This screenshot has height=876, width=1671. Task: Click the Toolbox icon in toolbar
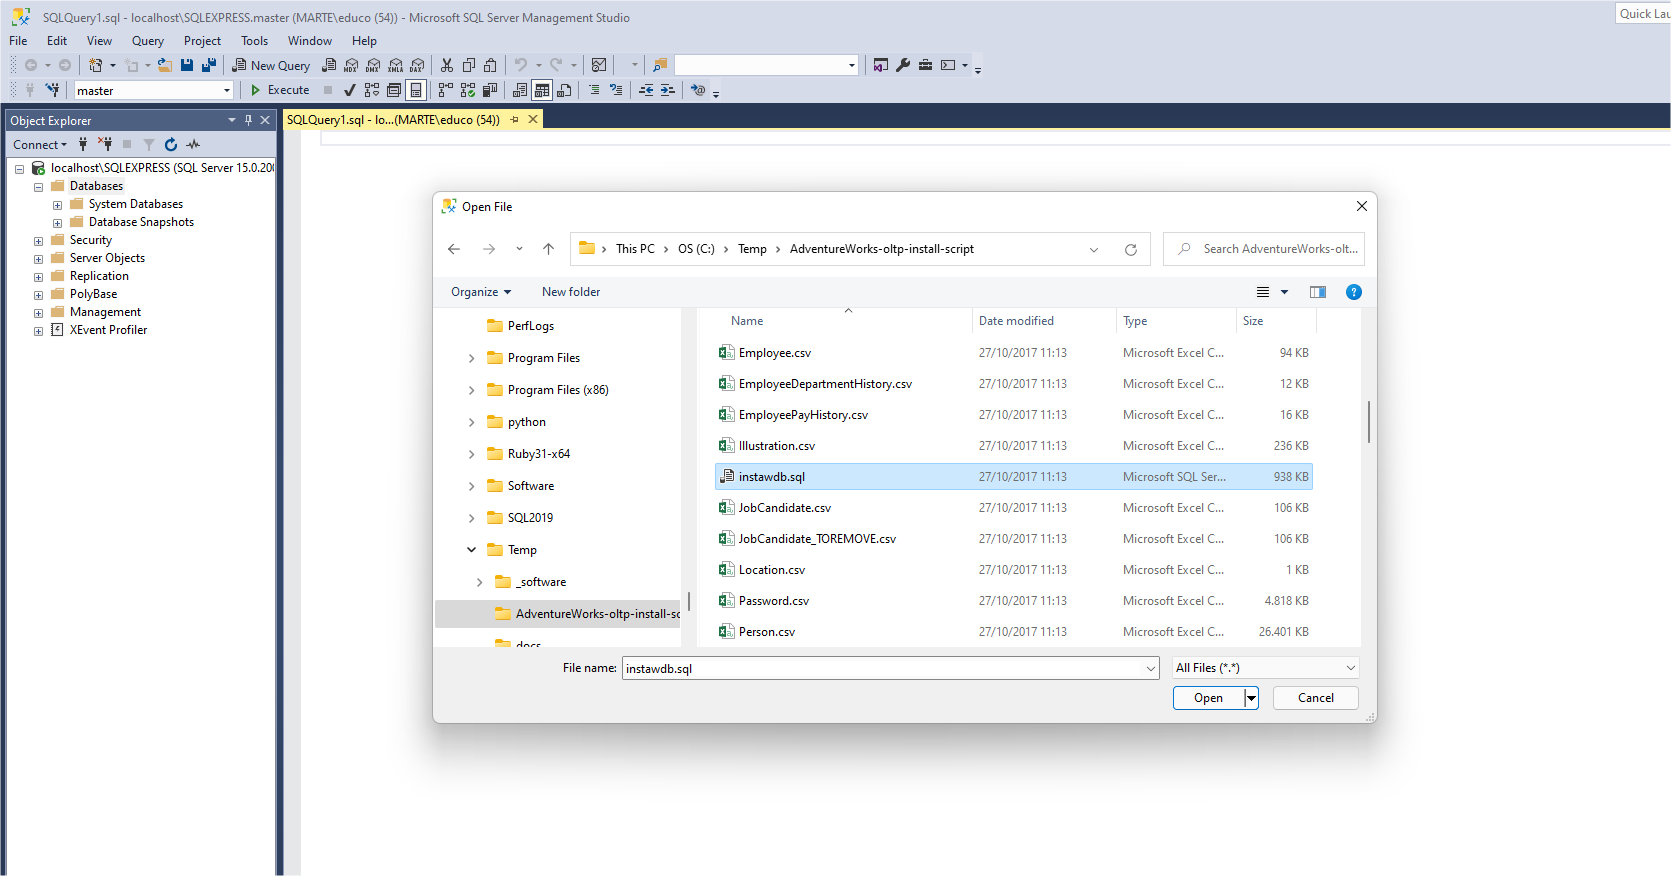click(x=925, y=65)
